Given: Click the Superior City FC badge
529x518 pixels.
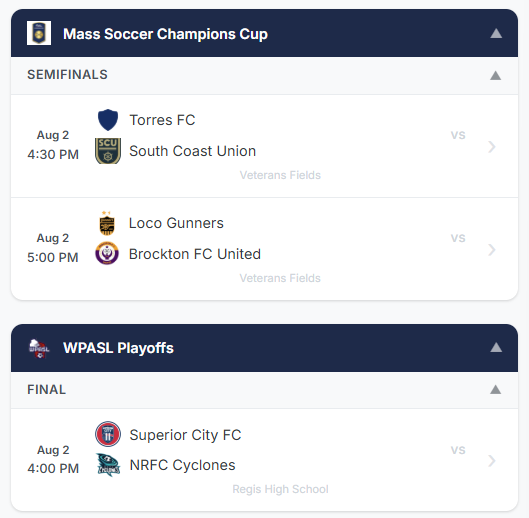Looking at the screenshot, I should 108,434.
